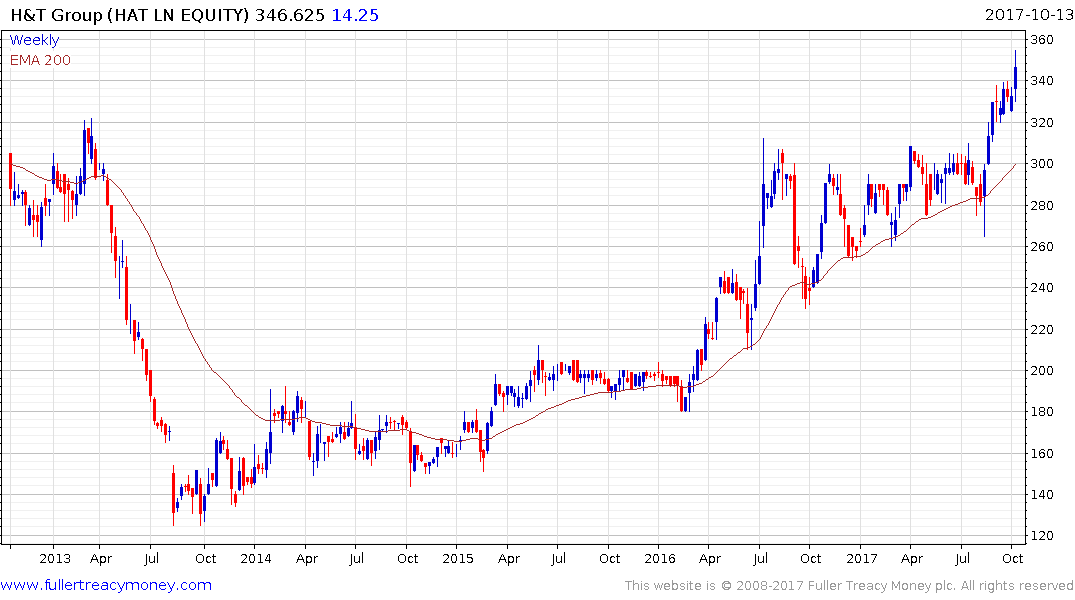
Task: Click the 2017-10-13 date label
Action: [x=1028, y=15]
